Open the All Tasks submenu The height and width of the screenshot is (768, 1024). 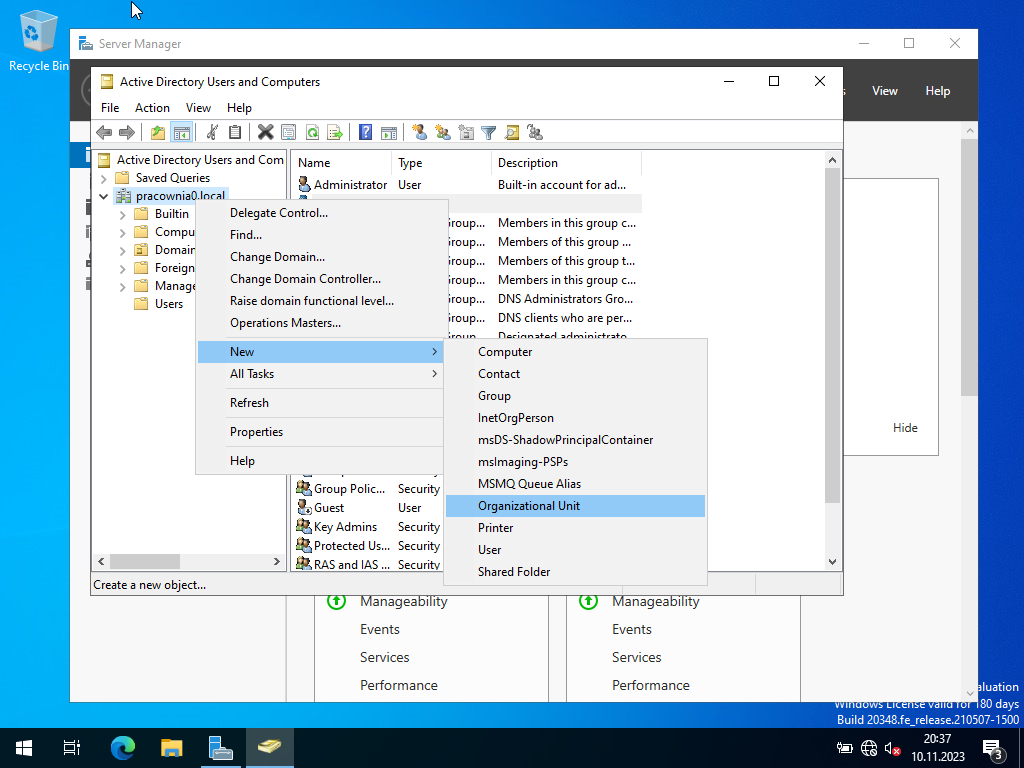click(320, 374)
